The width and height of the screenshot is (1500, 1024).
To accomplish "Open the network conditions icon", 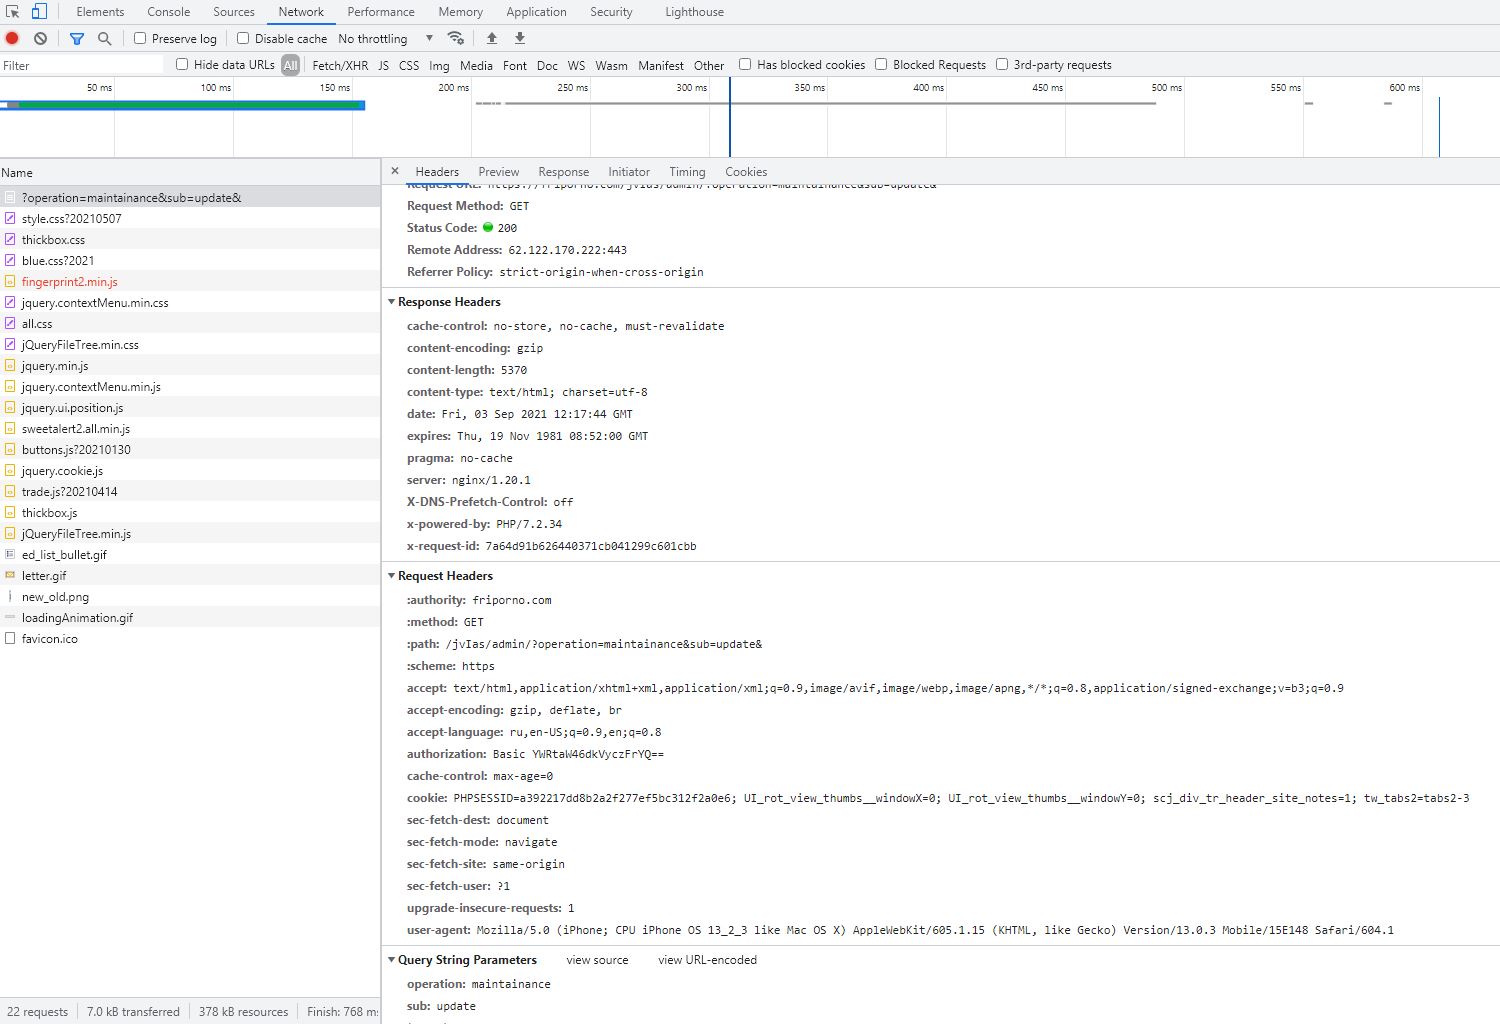I will click(455, 38).
